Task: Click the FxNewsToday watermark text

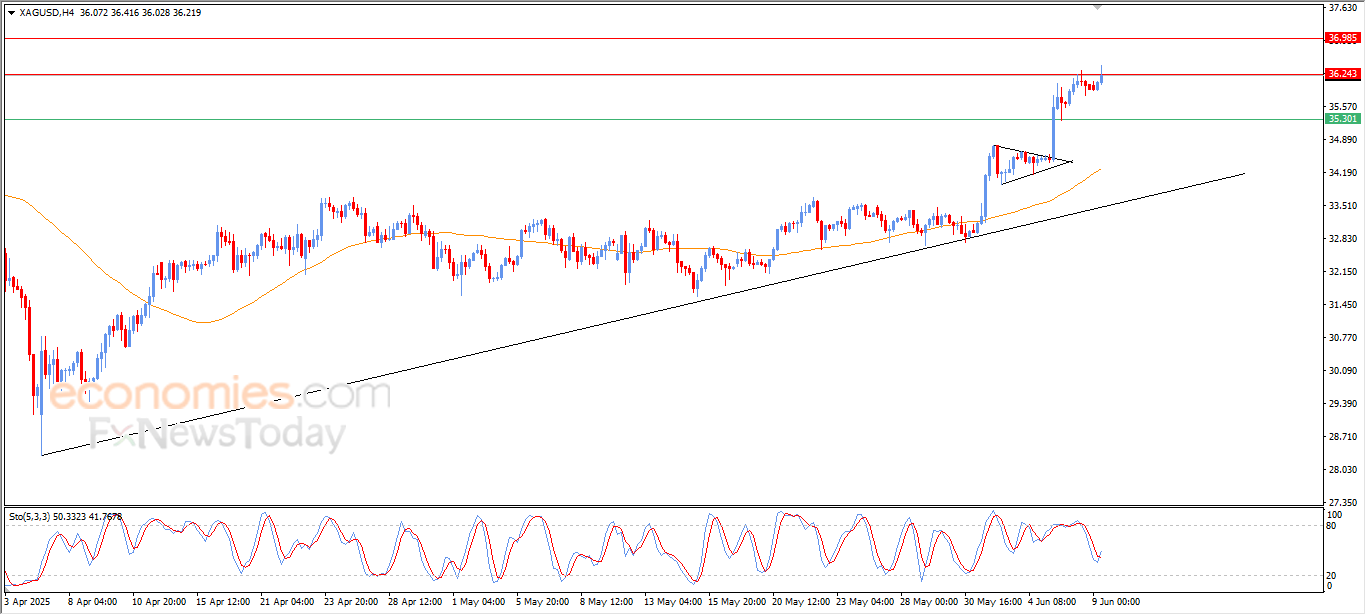Action: [x=217, y=434]
